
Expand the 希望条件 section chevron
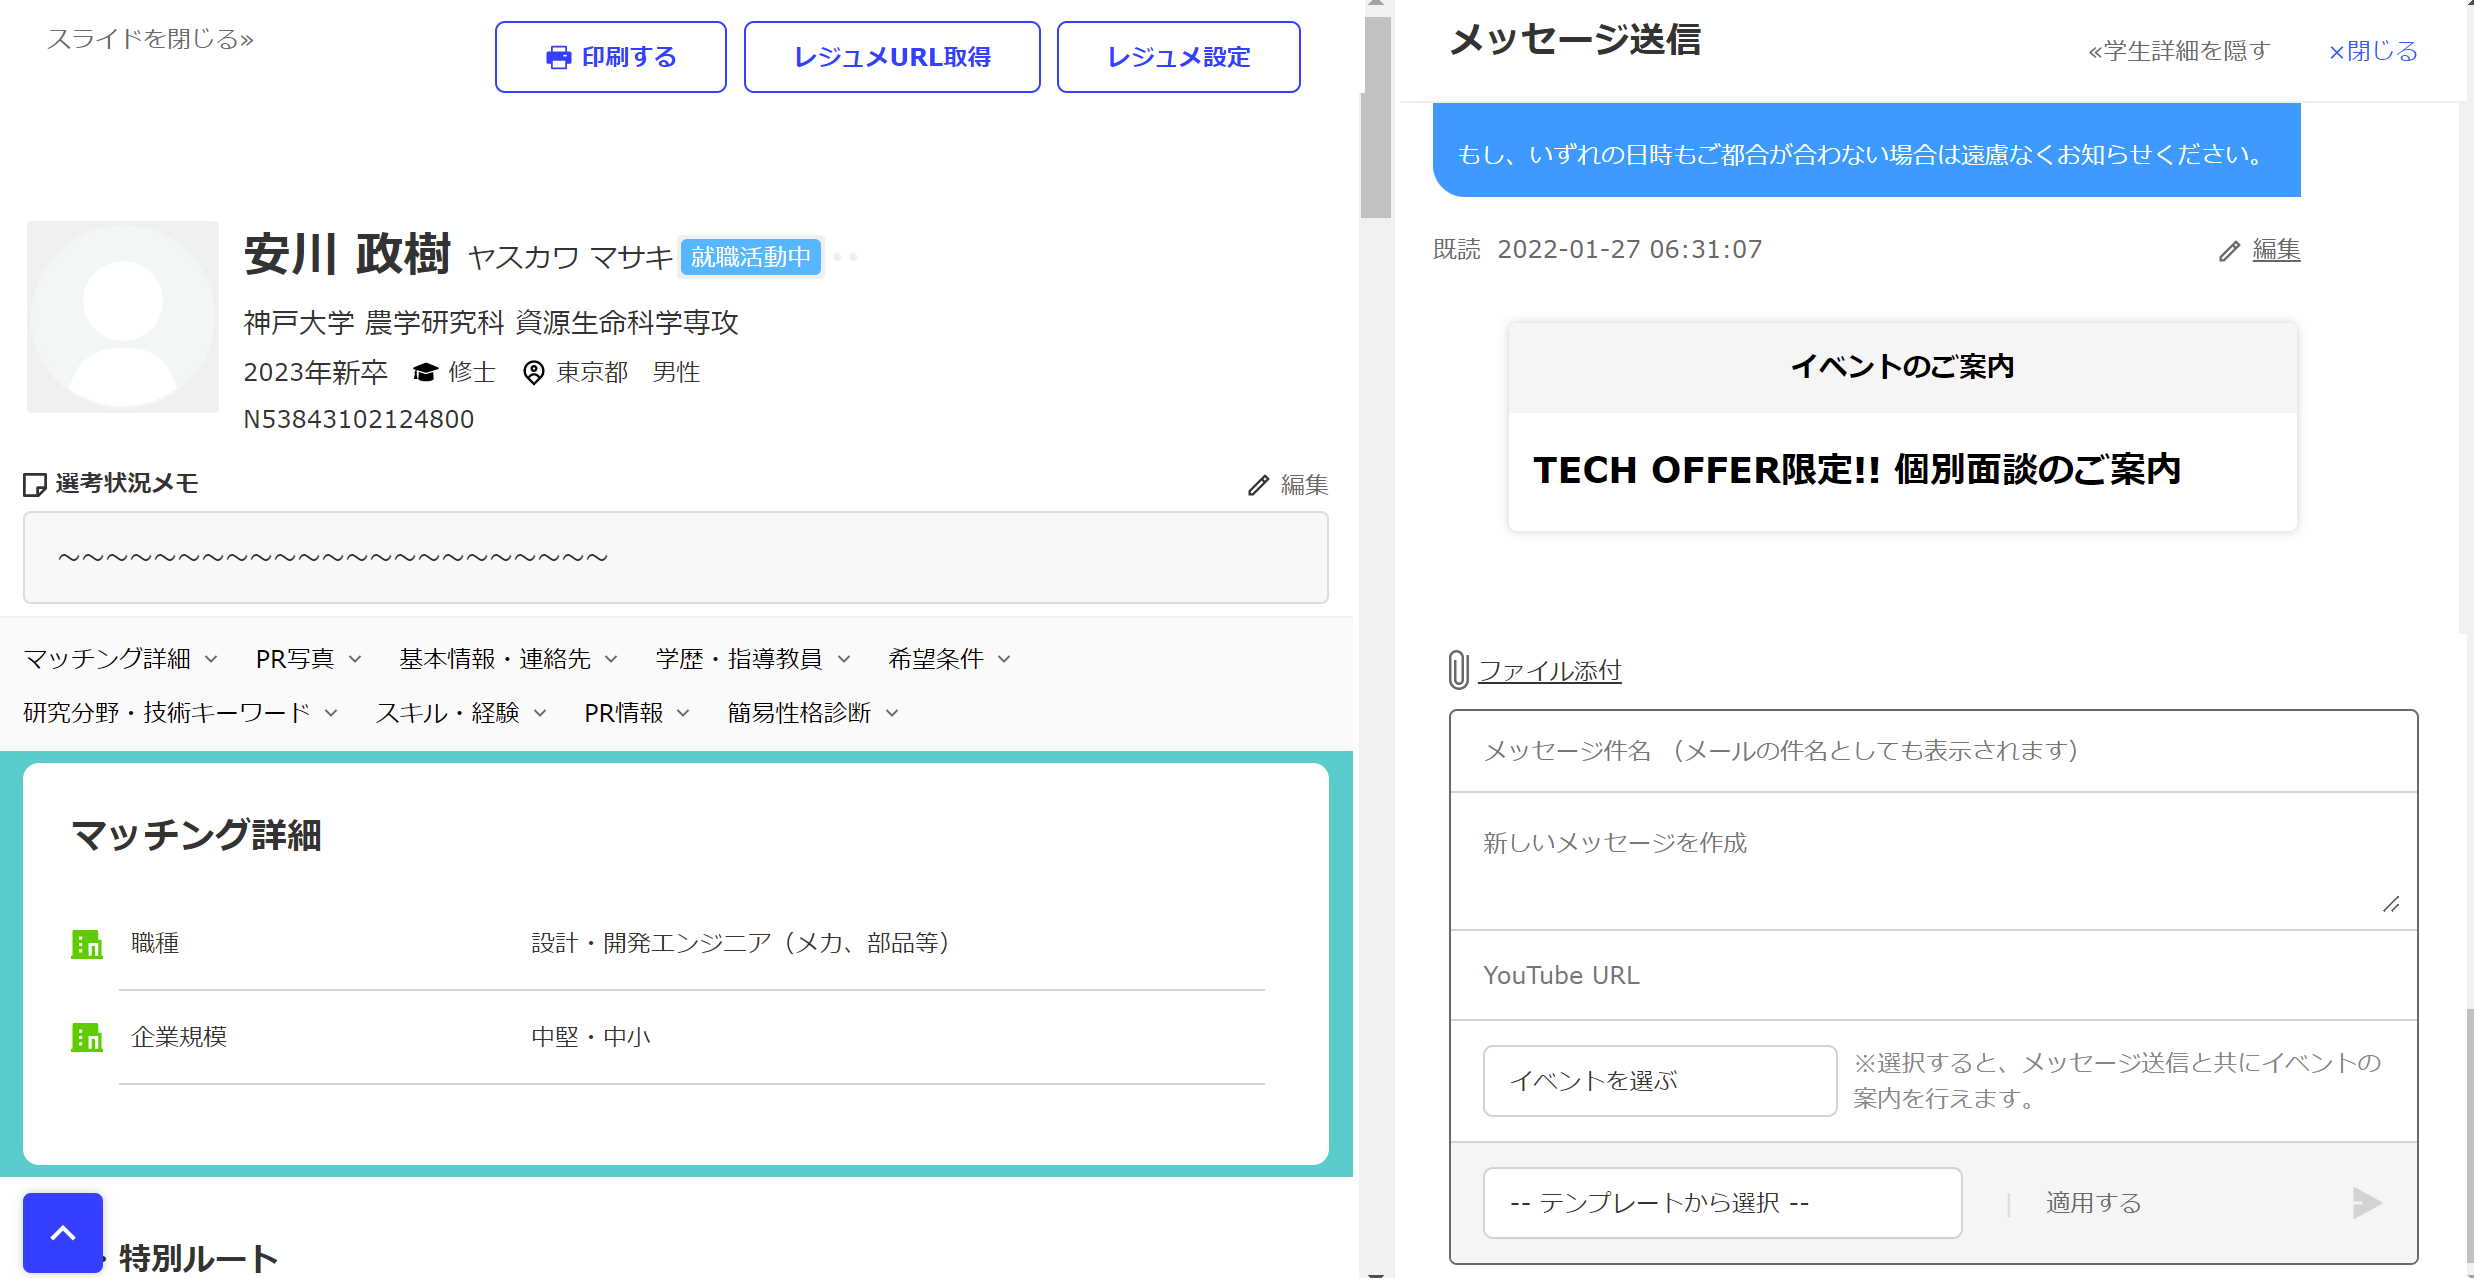pos(1005,659)
